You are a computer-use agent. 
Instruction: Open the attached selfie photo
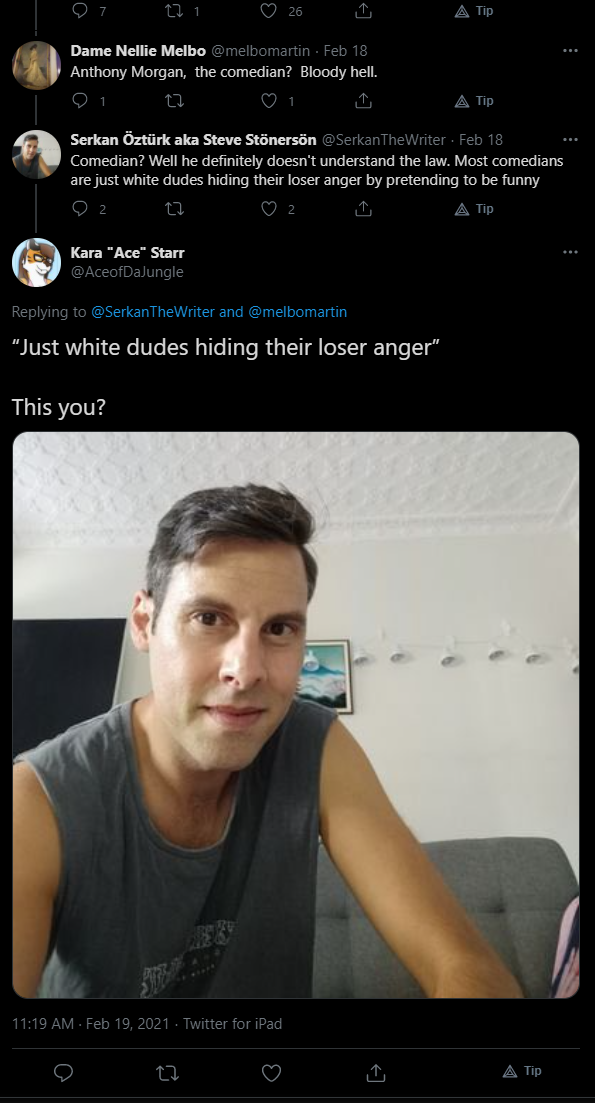(x=296, y=715)
